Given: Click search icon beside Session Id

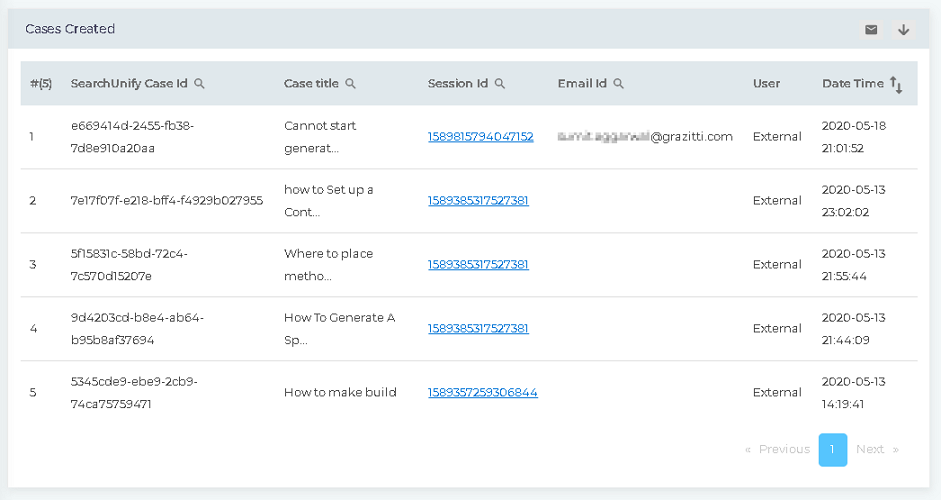Looking at the screenshot, I should (x=499, y=84).
